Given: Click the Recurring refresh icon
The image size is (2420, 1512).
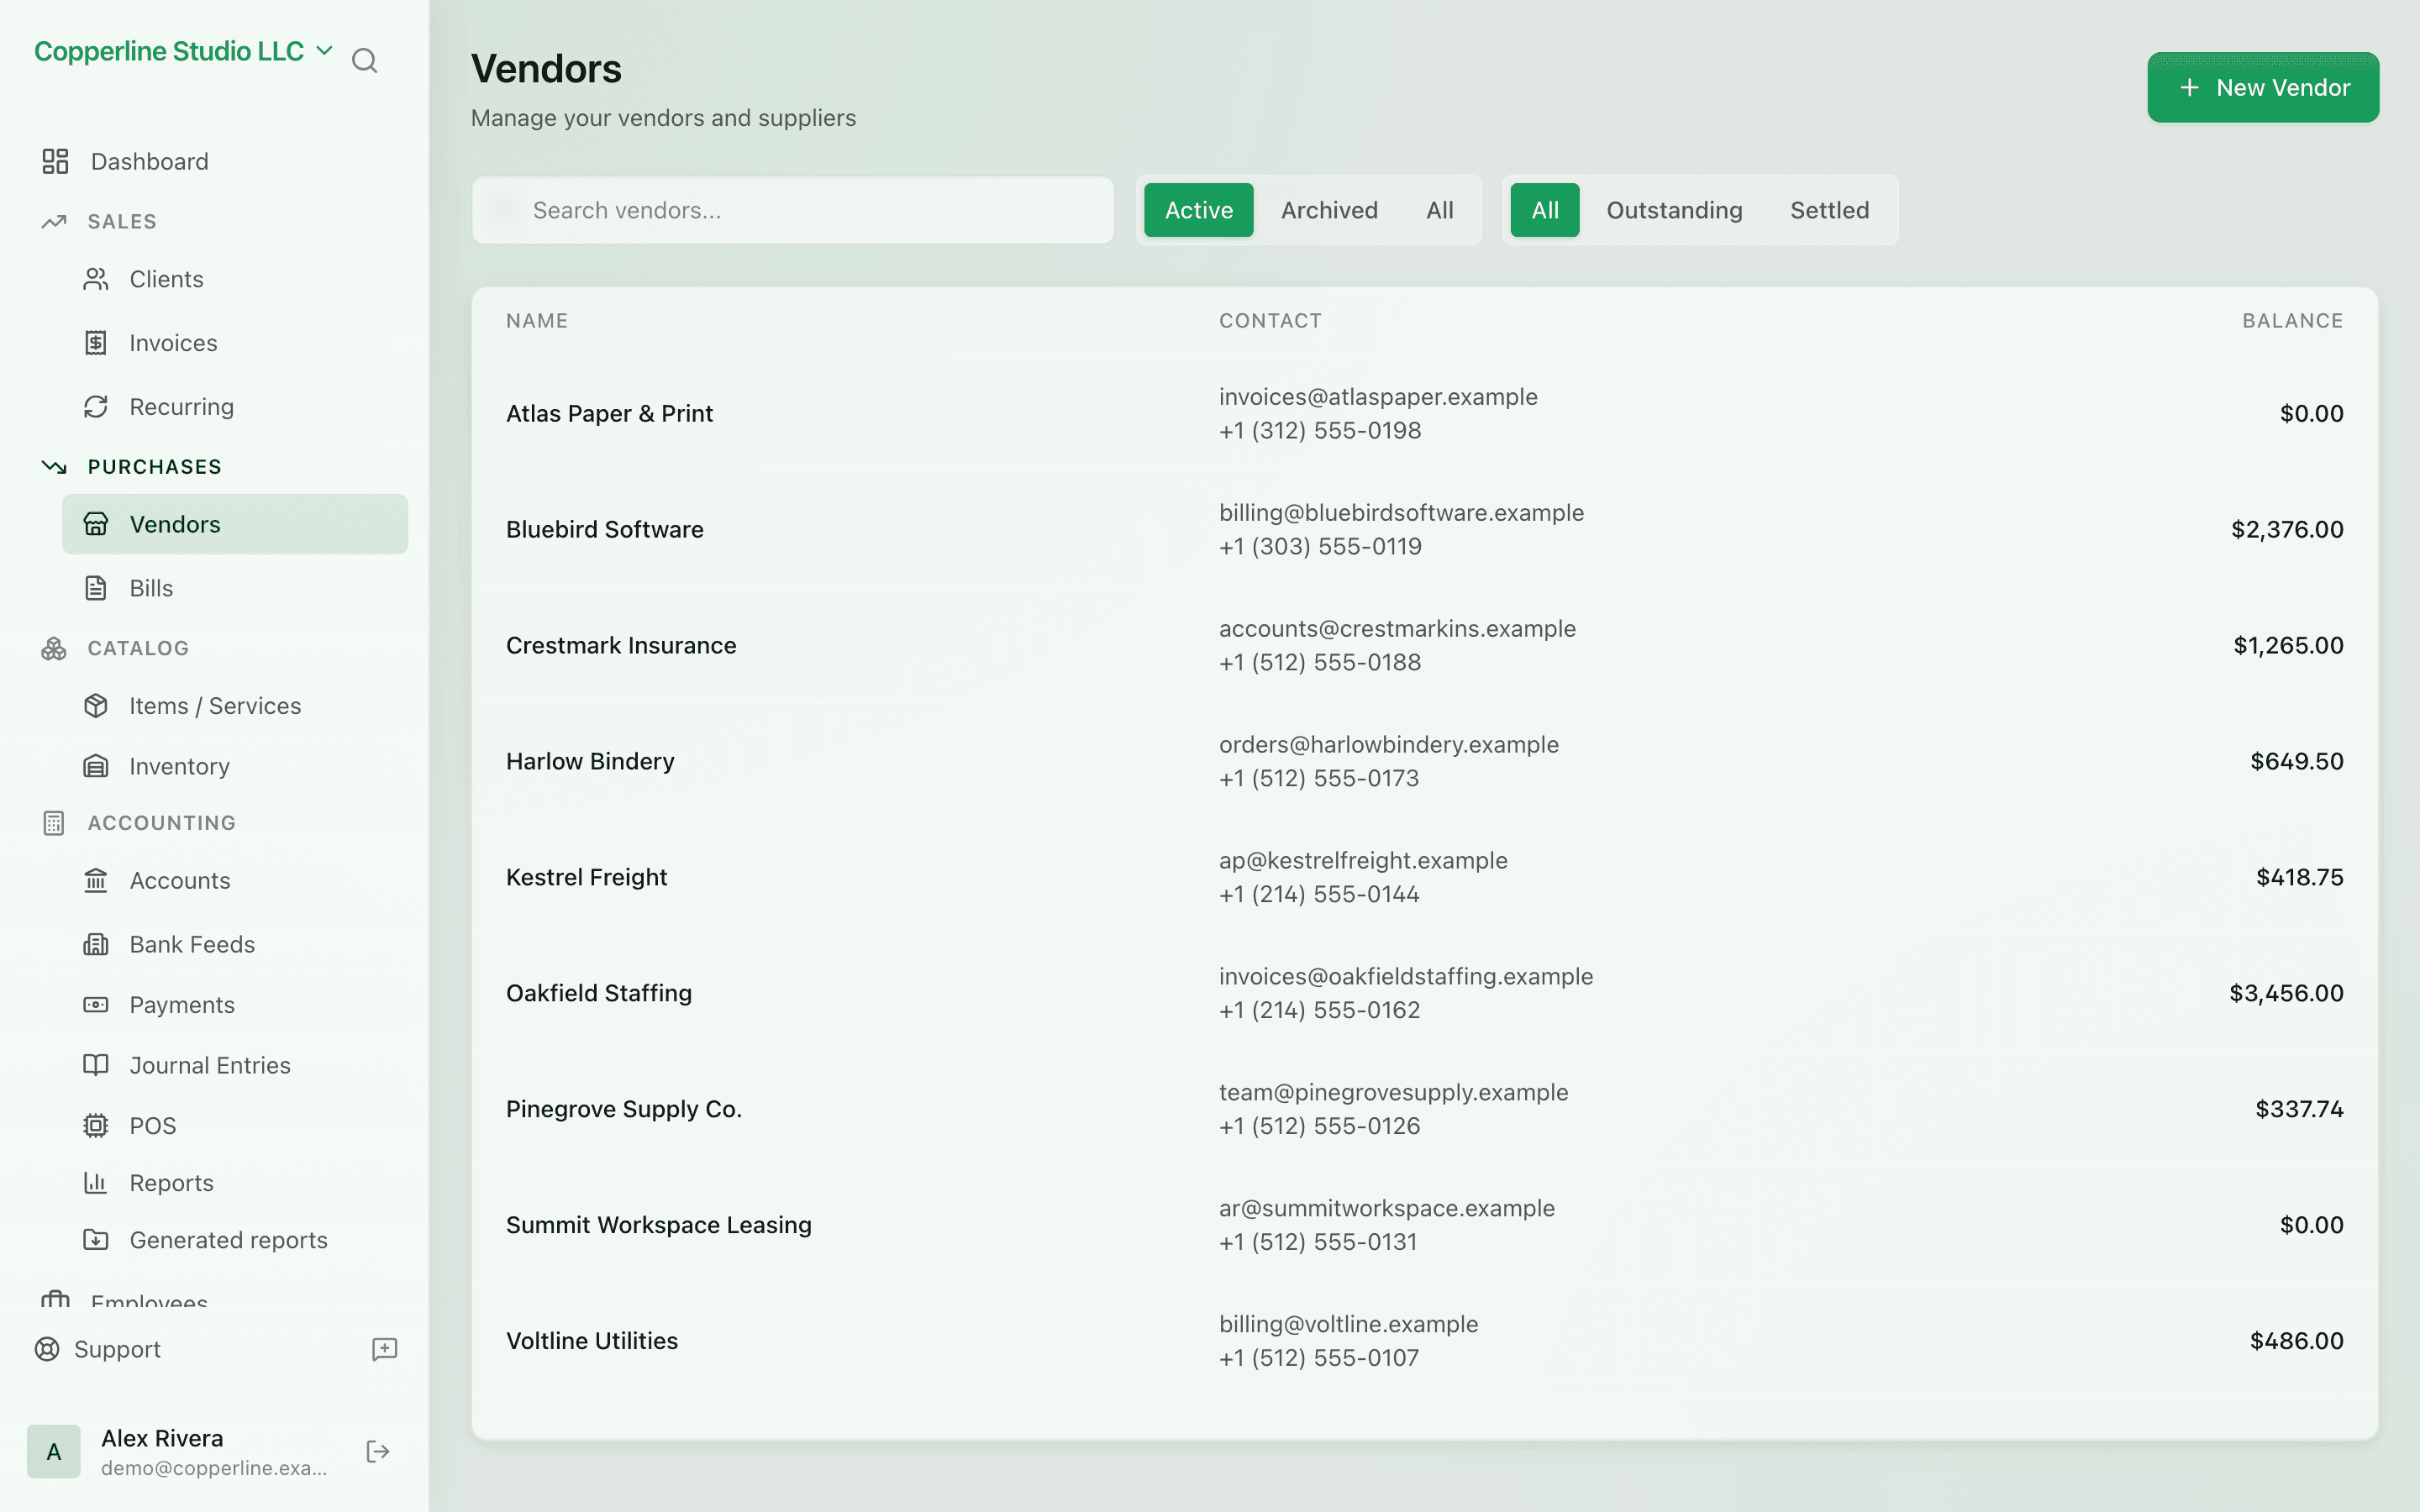Looking at the screenshot, I should click(x=96, y=407).
